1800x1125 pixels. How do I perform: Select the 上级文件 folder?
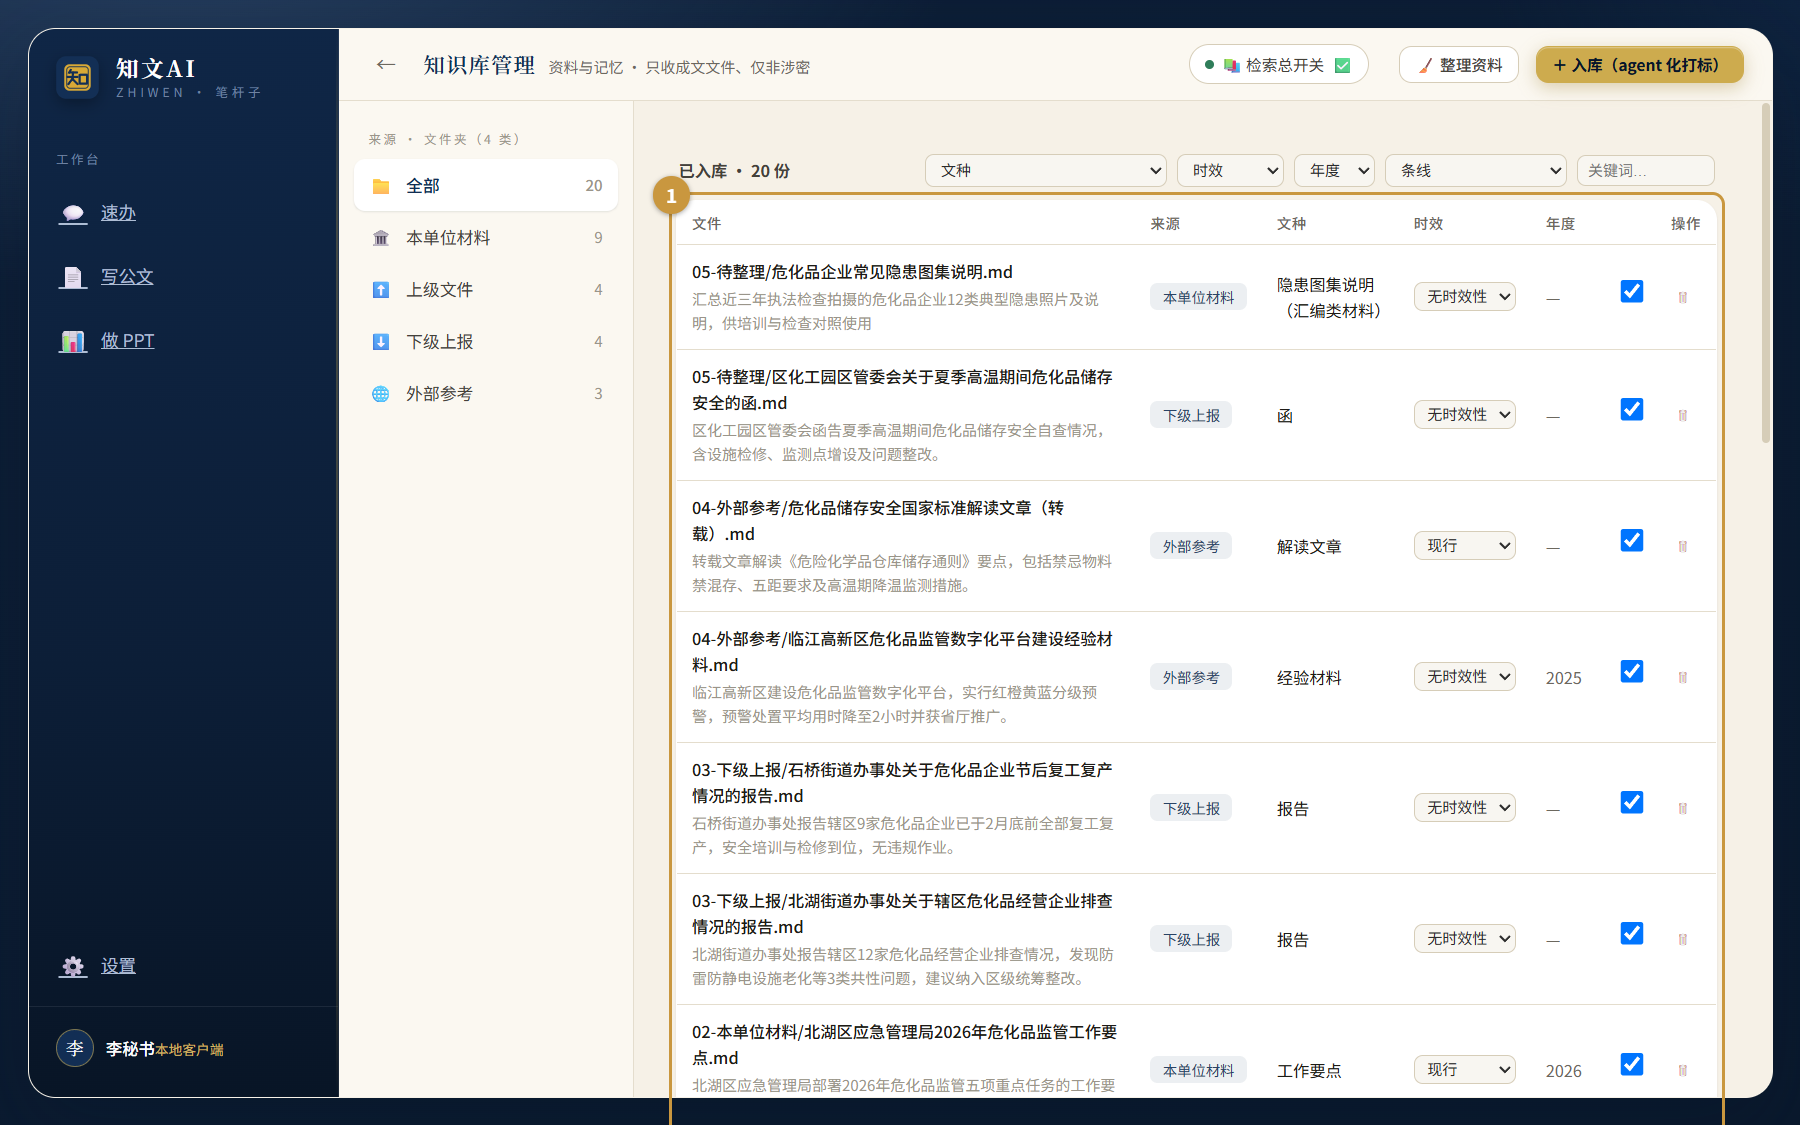486,290
